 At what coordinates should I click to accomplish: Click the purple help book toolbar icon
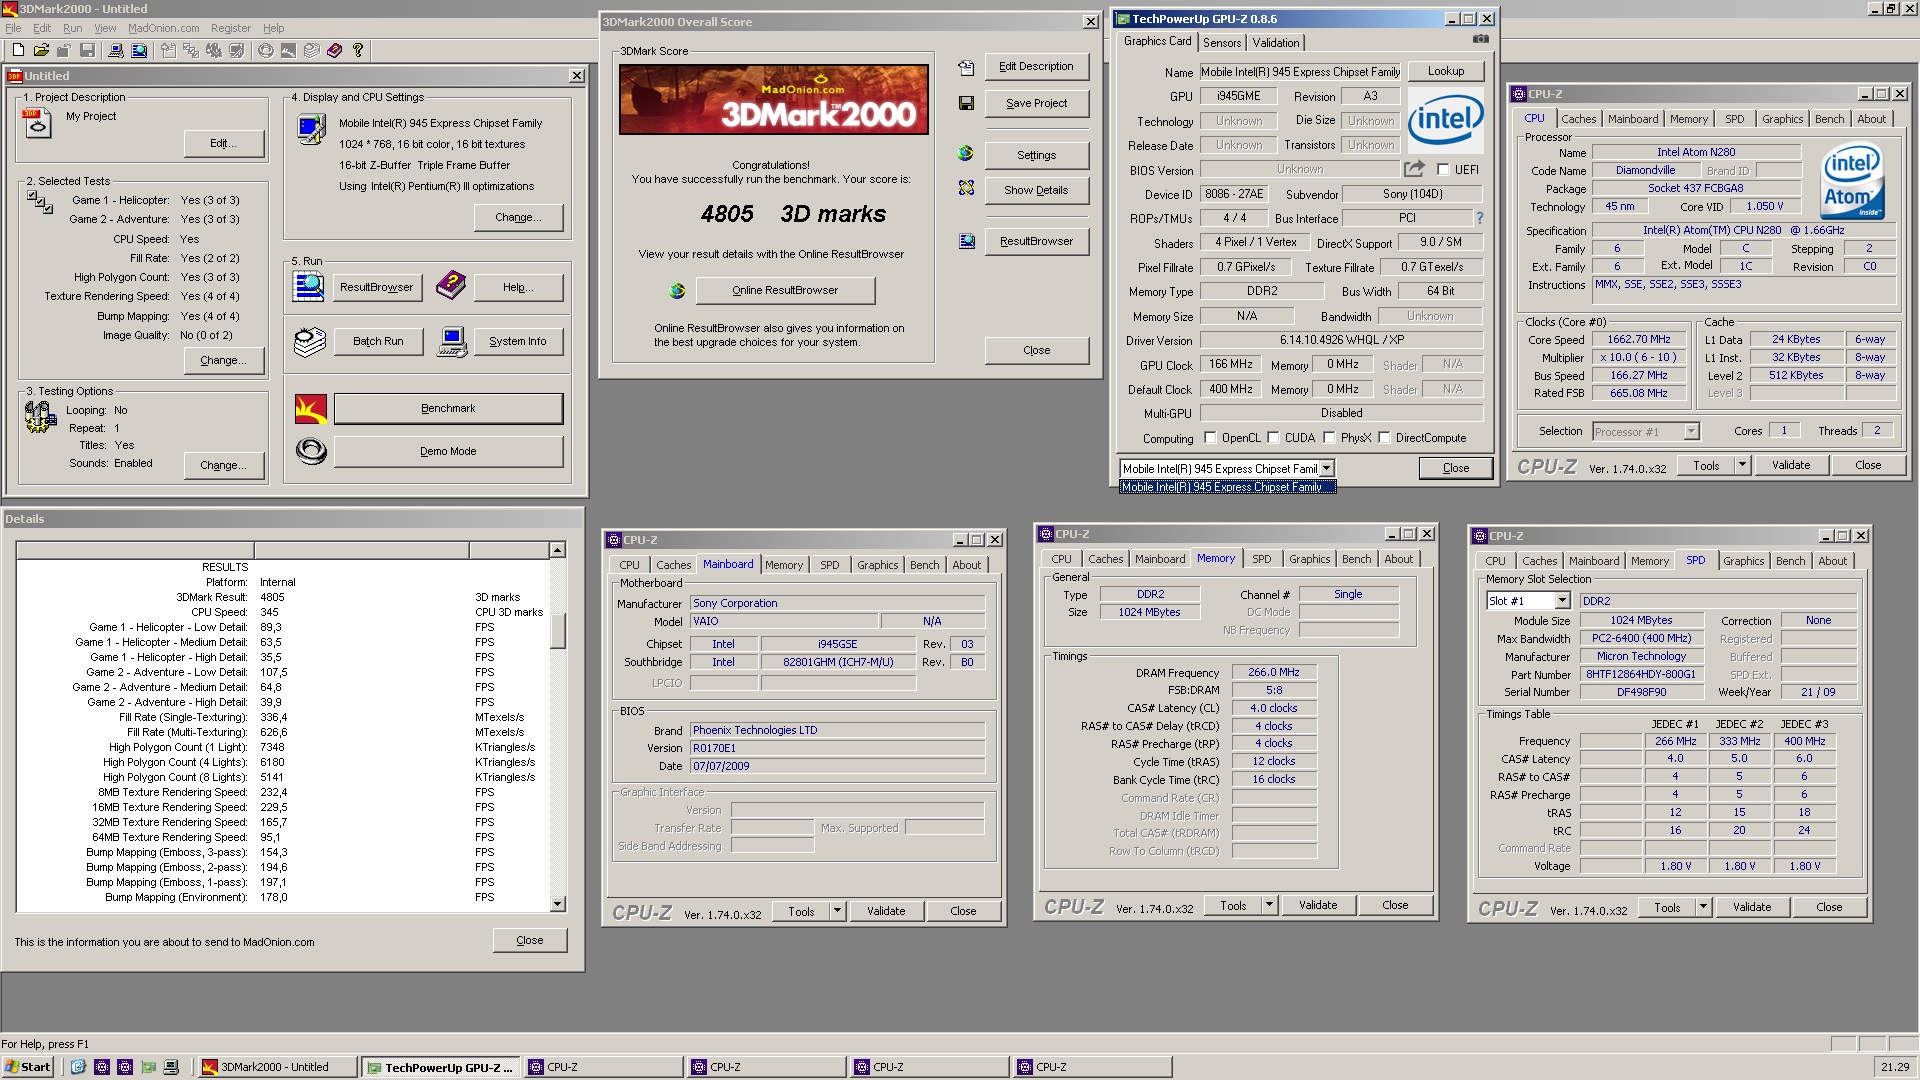click(x=334, y=50)
